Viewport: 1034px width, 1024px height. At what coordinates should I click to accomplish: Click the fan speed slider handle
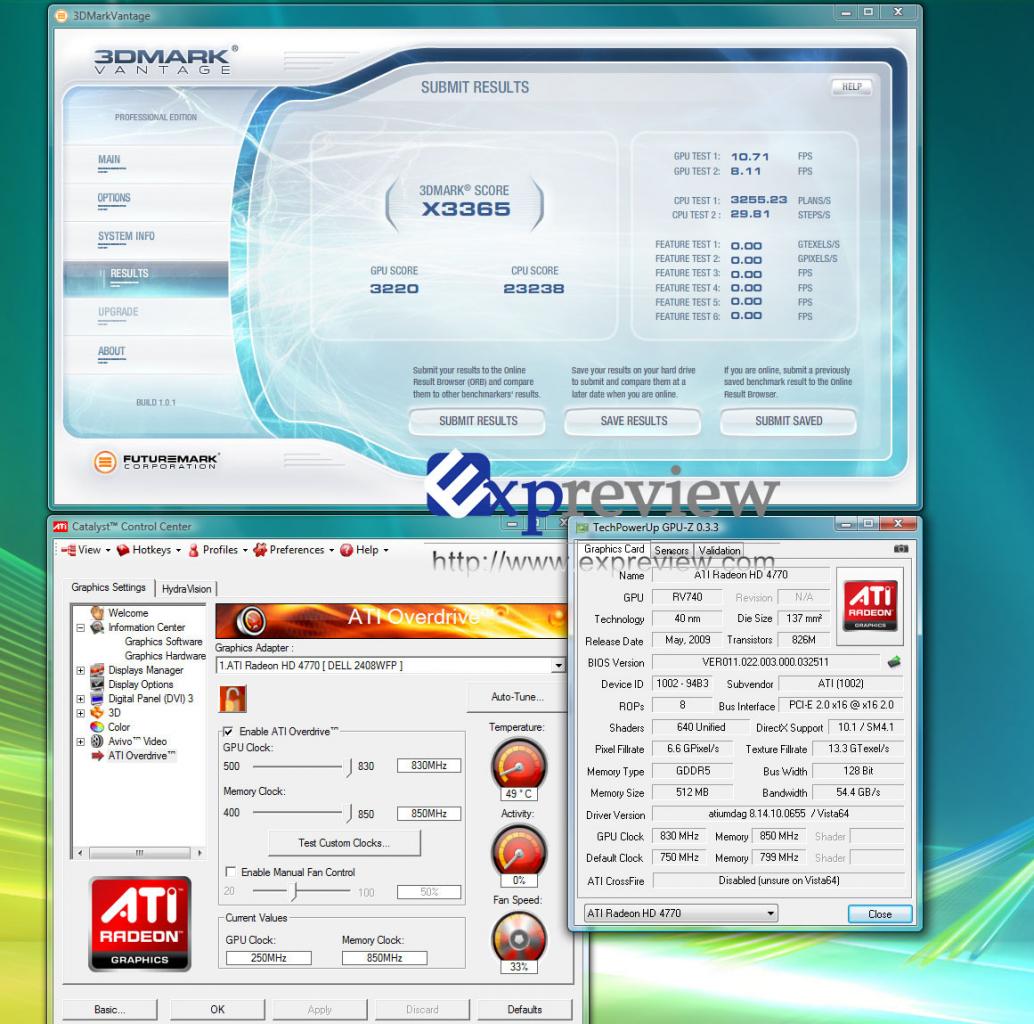pos(295,892)
